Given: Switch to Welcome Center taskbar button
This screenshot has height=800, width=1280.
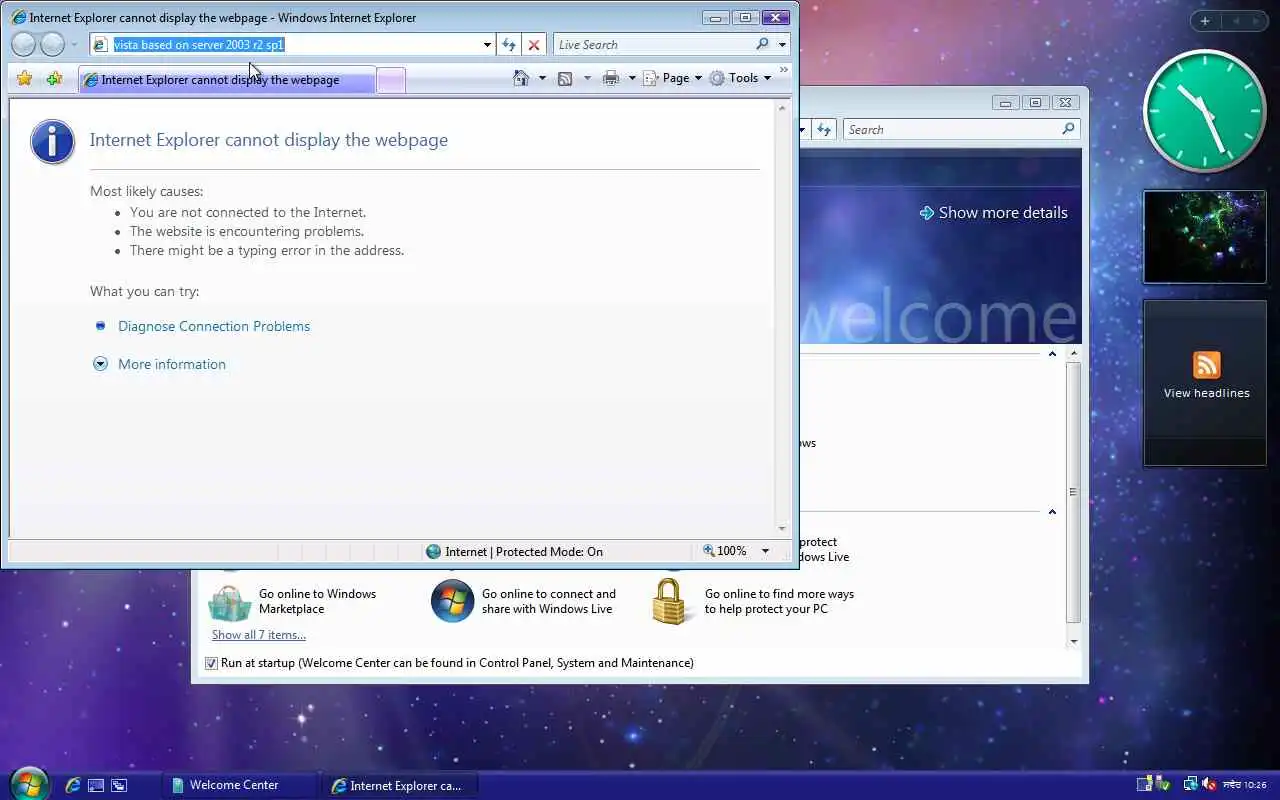Looking at the screenshot, I should coord(240,785).
